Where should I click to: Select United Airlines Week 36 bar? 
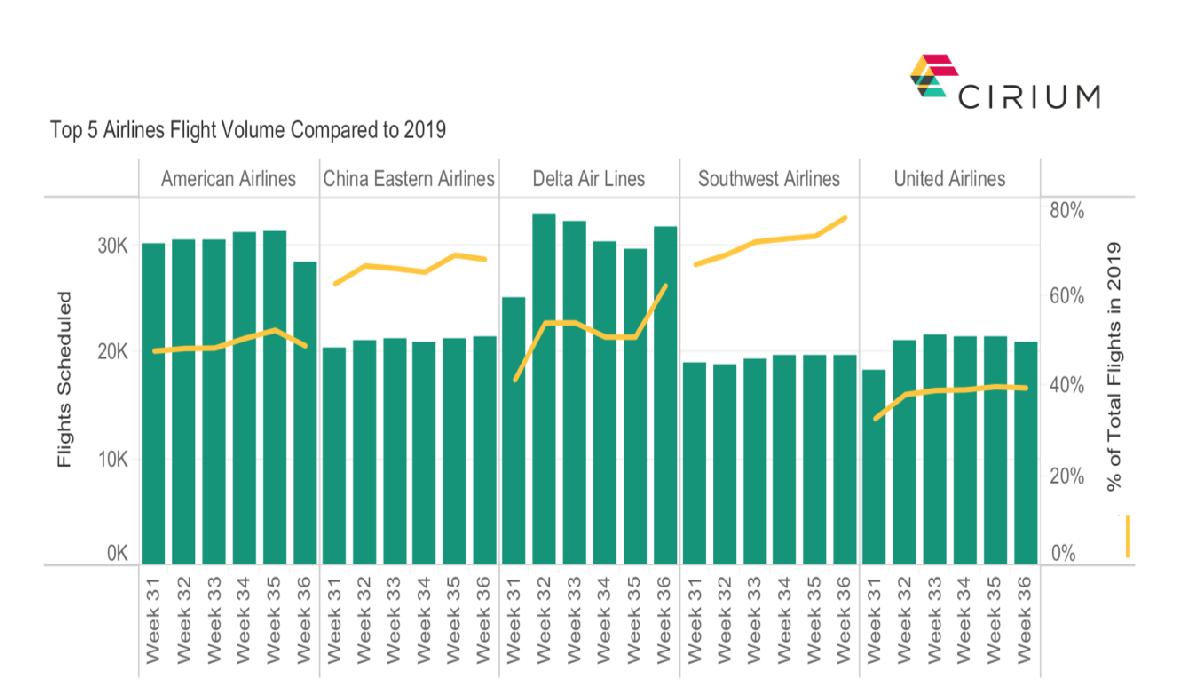tap(1026, 453)
